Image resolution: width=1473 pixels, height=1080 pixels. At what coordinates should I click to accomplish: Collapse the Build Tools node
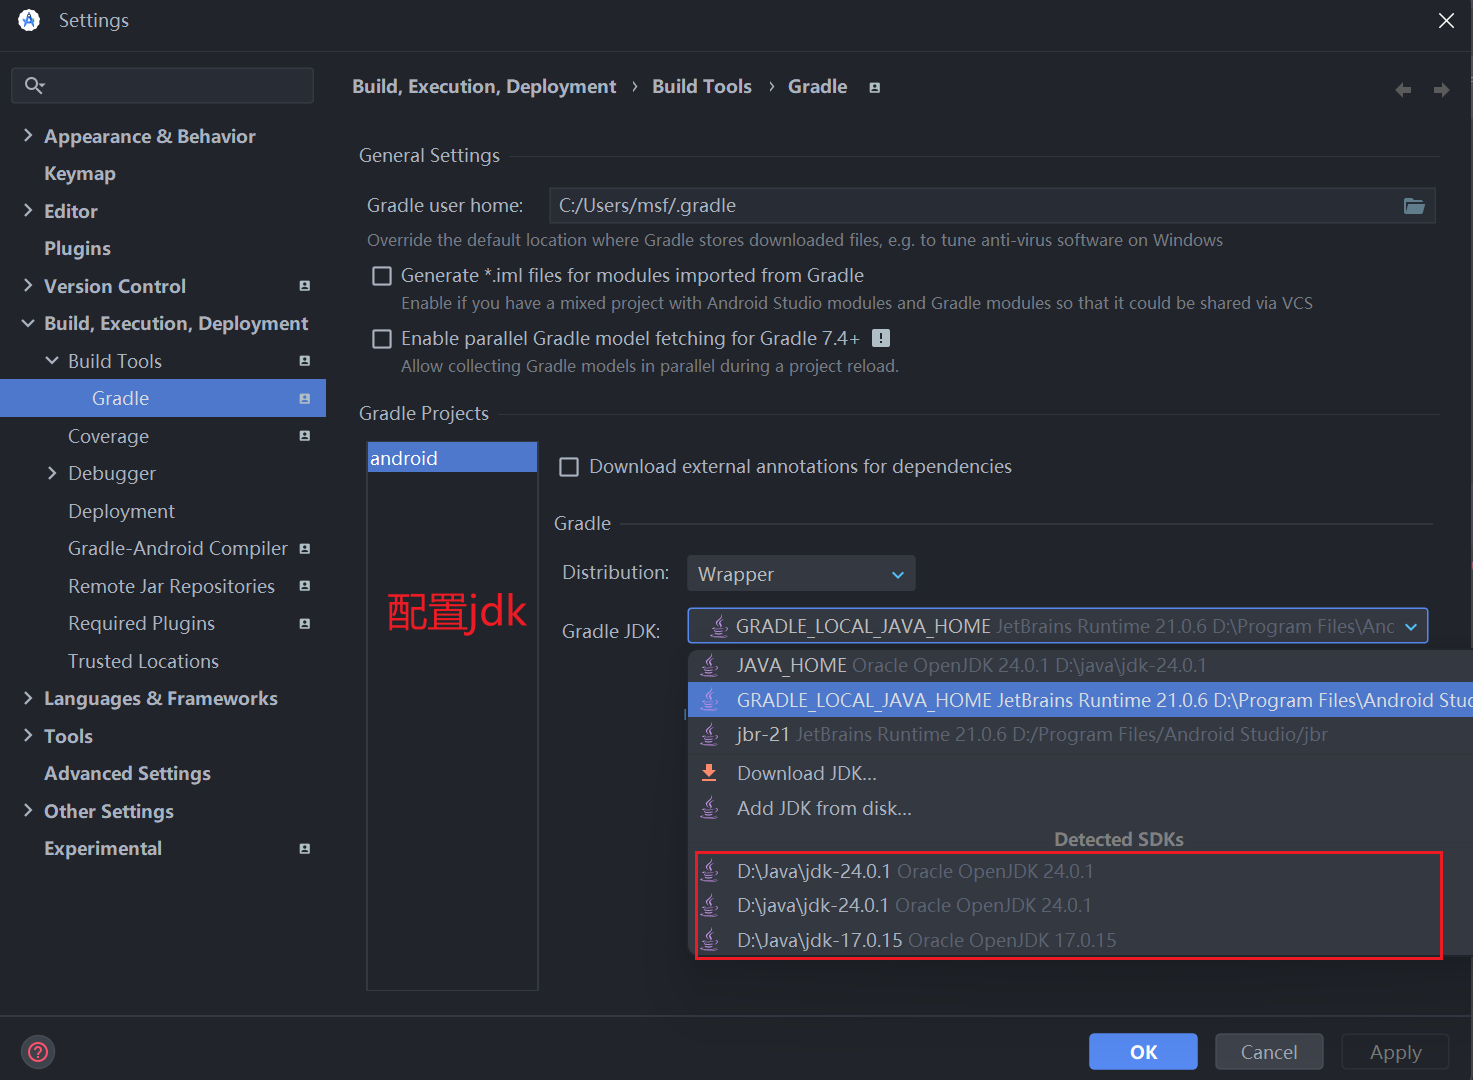(x=52, y=360)
